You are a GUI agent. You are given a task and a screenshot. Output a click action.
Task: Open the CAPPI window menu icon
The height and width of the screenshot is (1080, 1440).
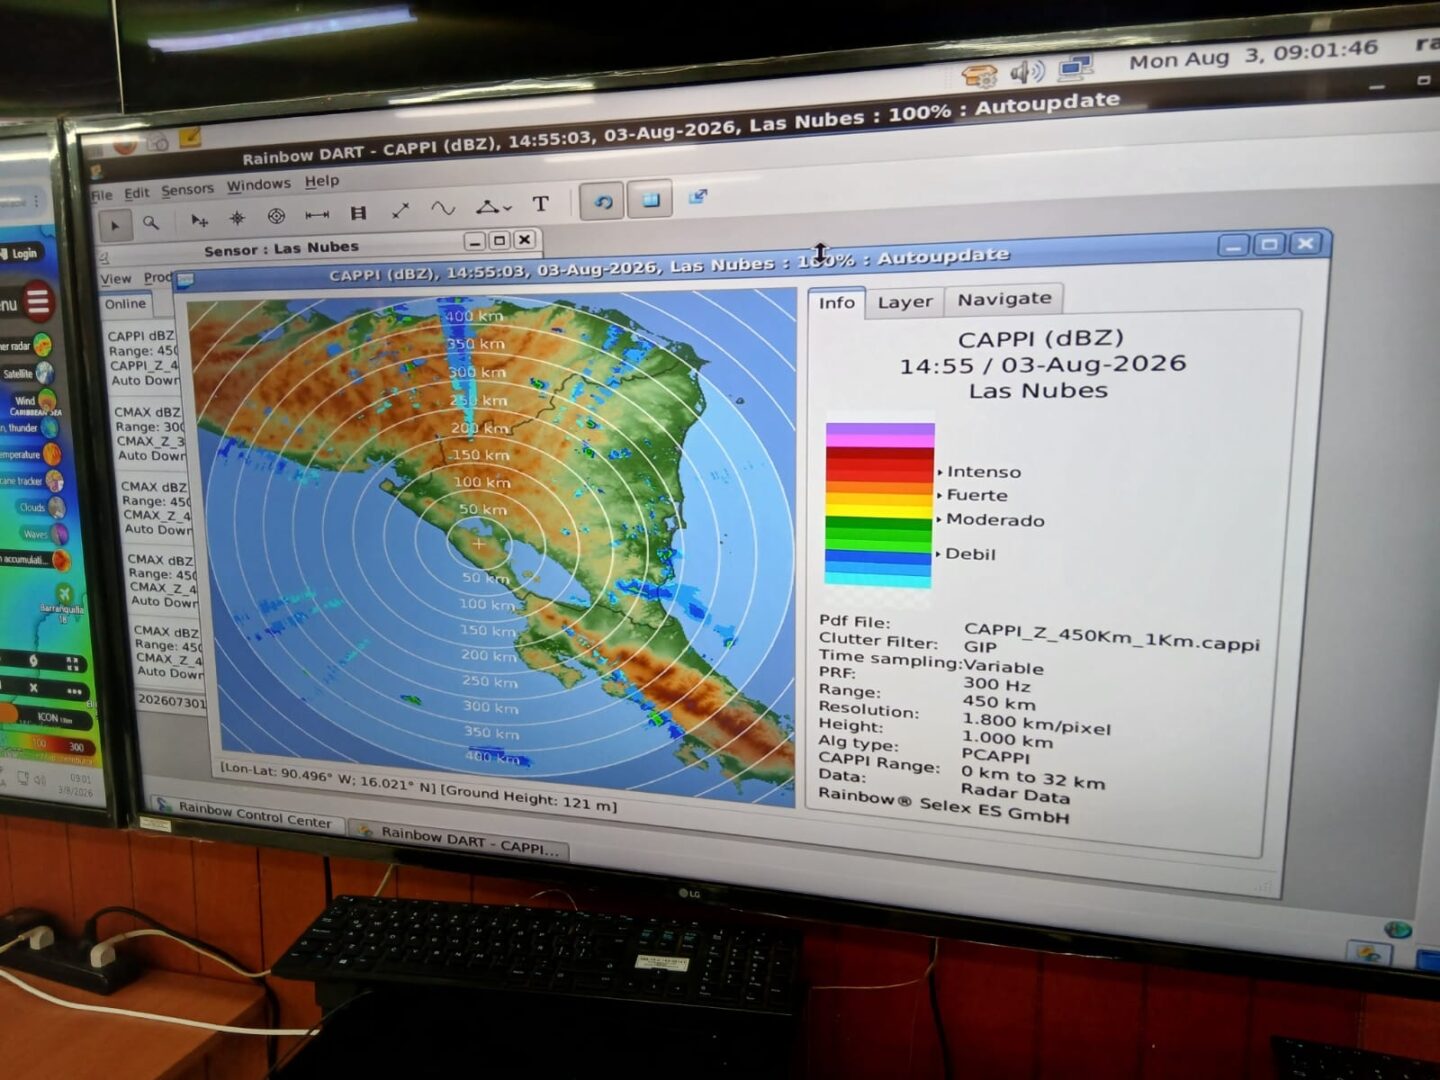coord(185,280)
